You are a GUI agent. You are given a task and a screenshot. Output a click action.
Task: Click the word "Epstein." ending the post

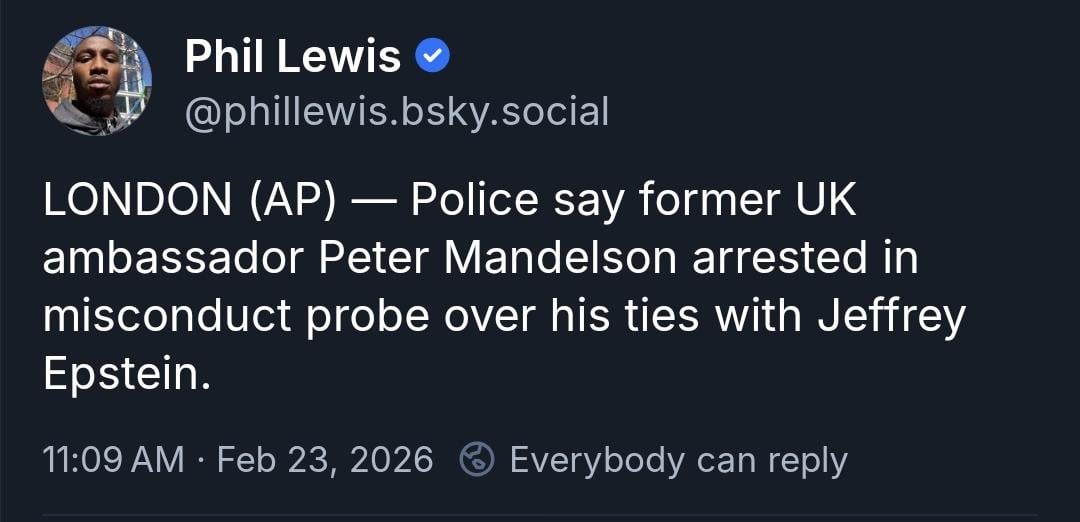coord(127,374)
